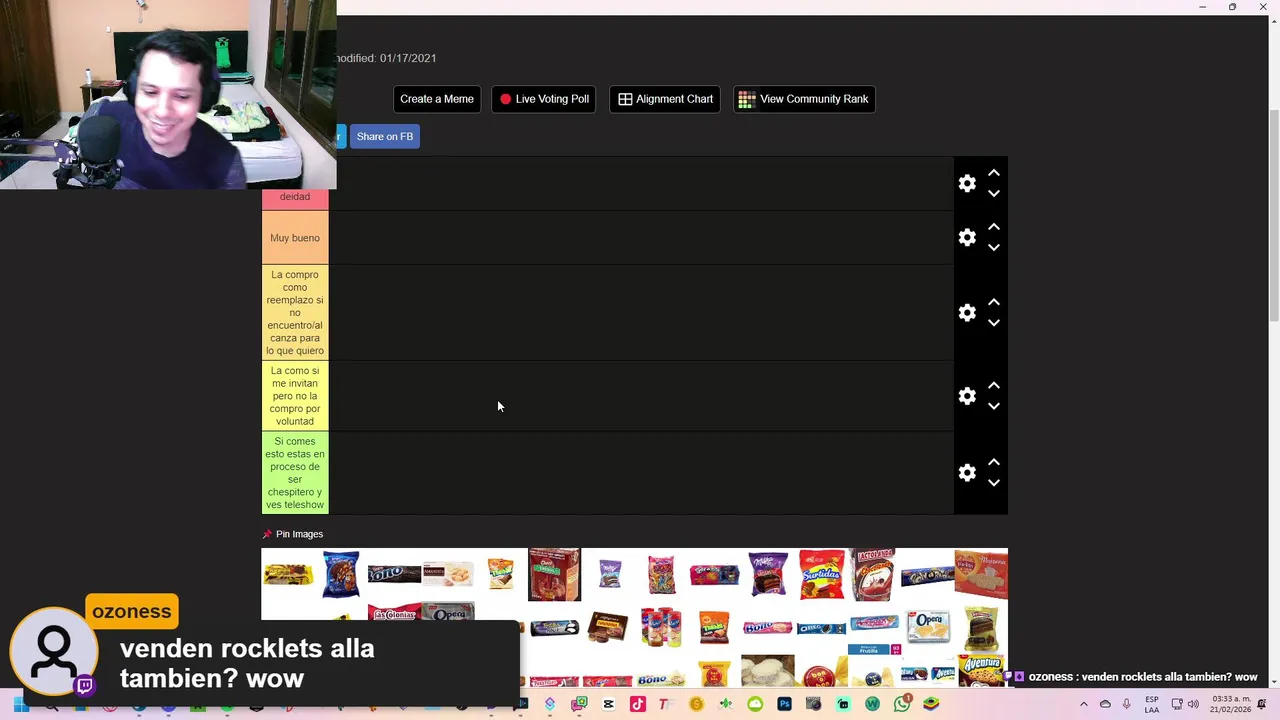This screenshot has width=1280, height=720.
Task: Open WhatsApp from the taskbar
Action: (x=902, y=704)
